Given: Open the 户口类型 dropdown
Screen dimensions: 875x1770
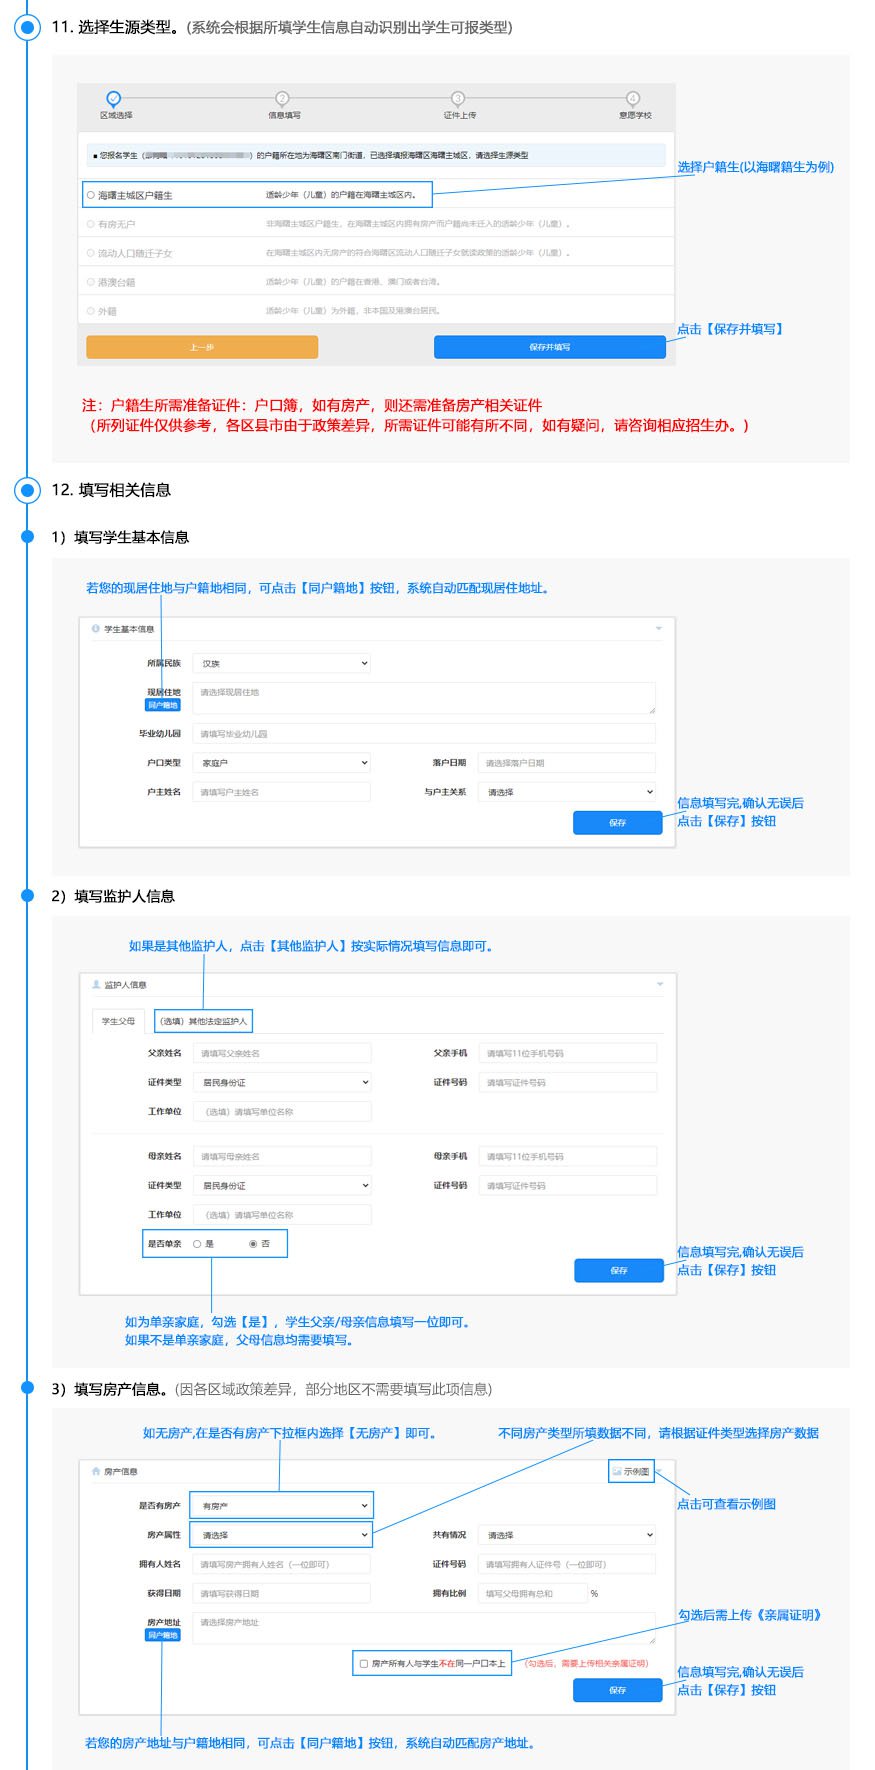Looking at the screenshot, I should 283,763.
